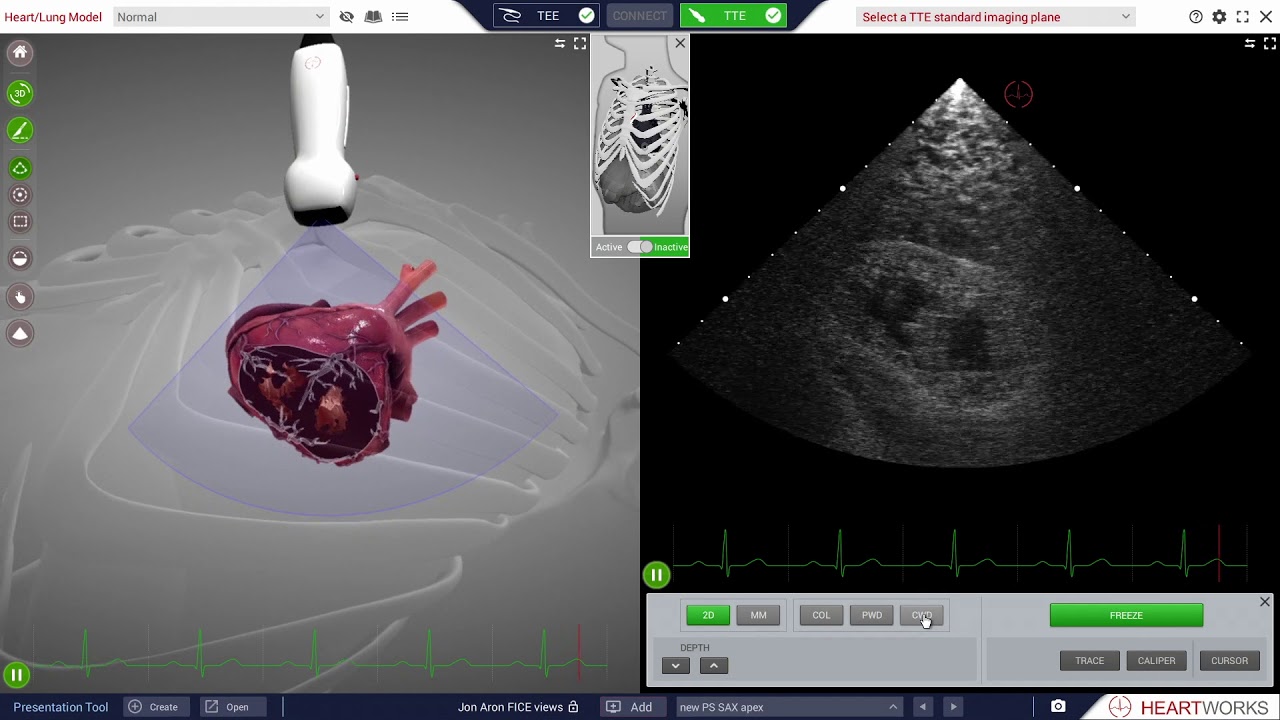This screenshot has height=720, width=1280.
Task: Enable CWD continuous wave Doppler
Action: coord(922,615)
